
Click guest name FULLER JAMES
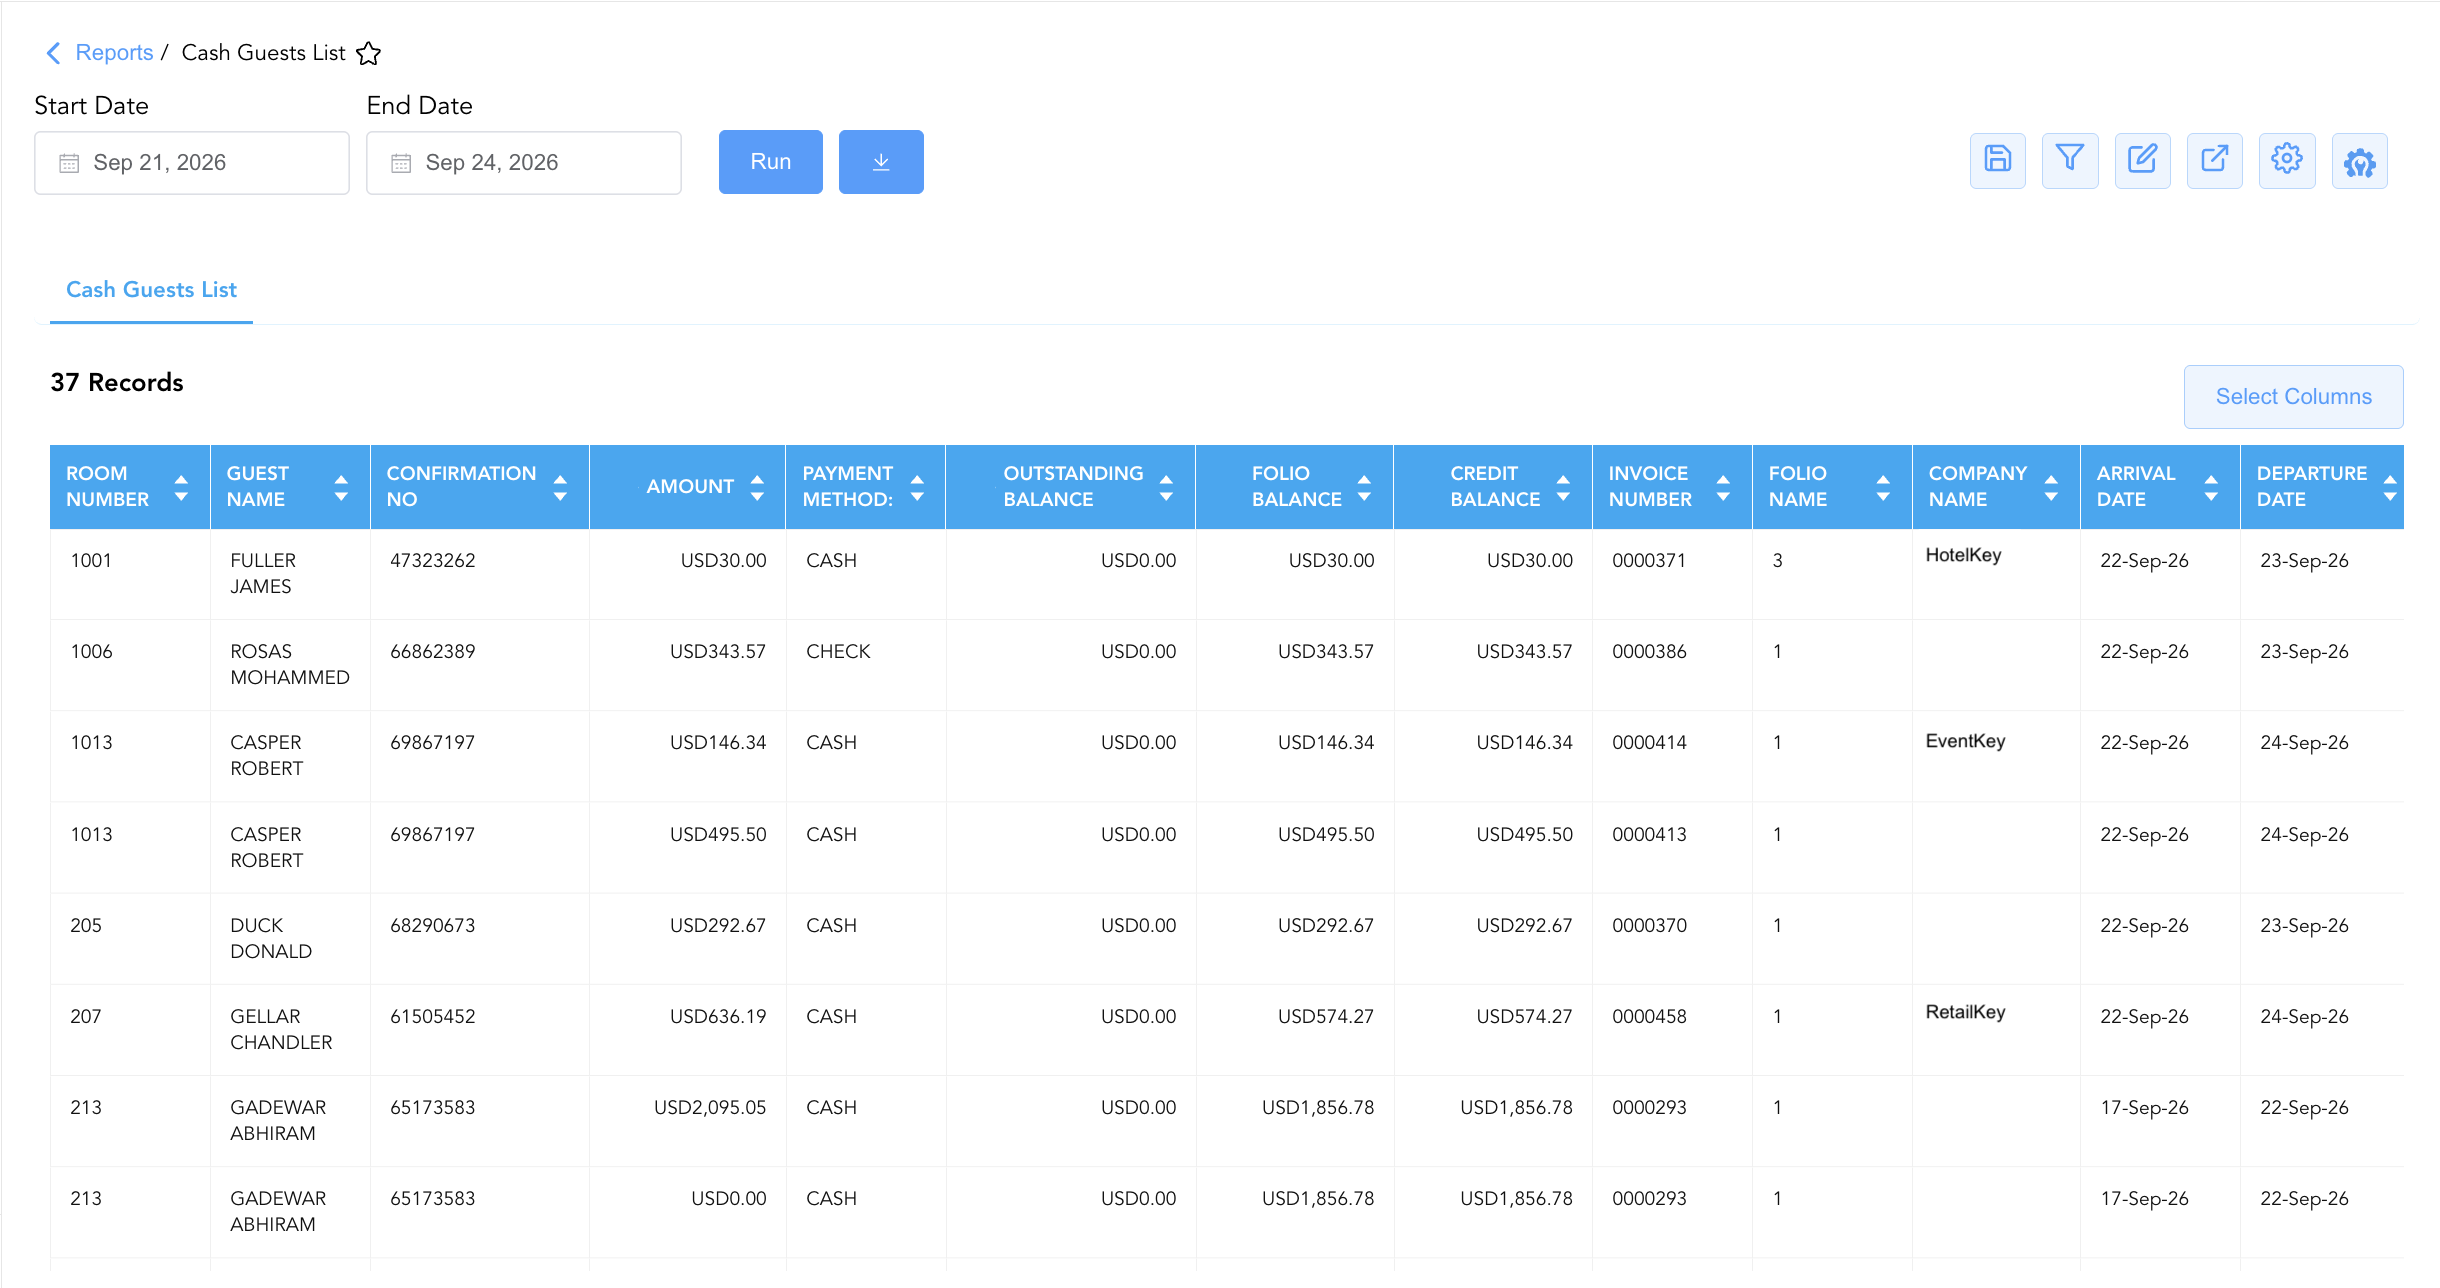[x=263, y=574]
